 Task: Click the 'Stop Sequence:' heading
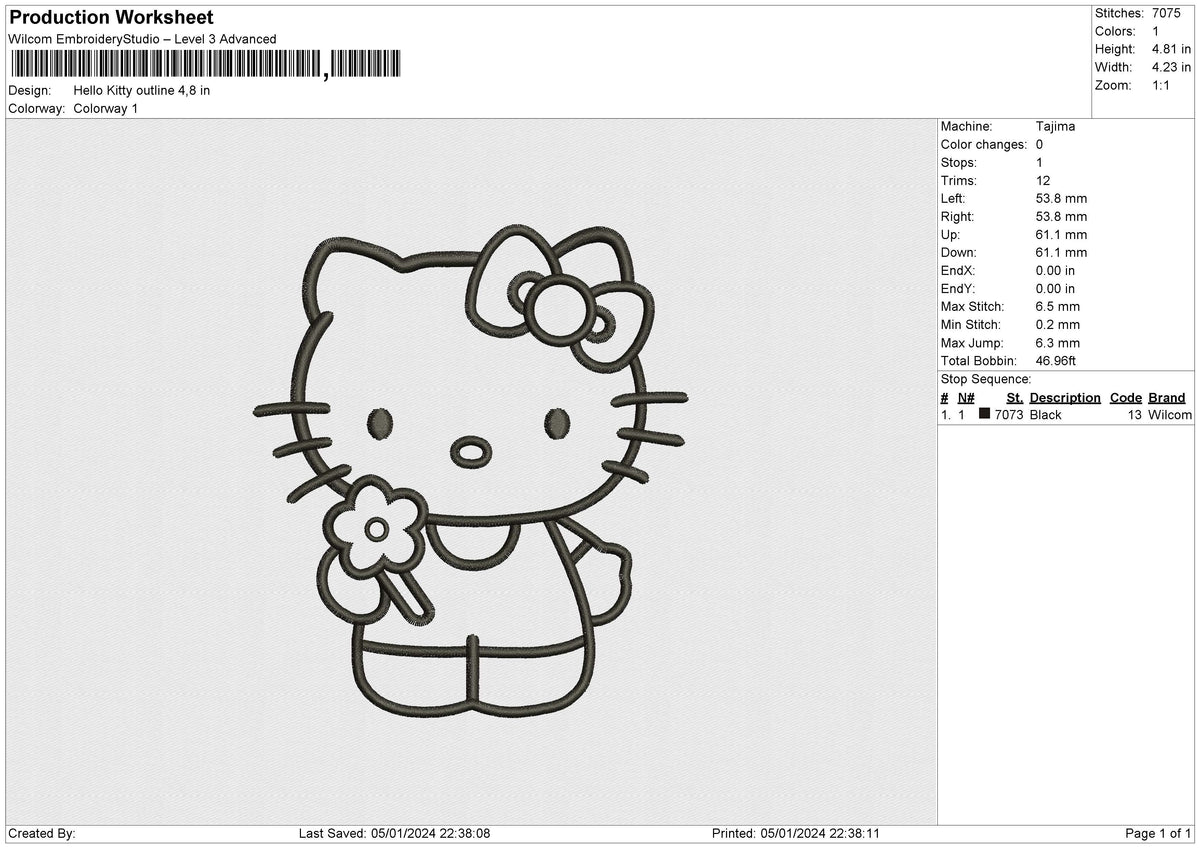(986, 379)
